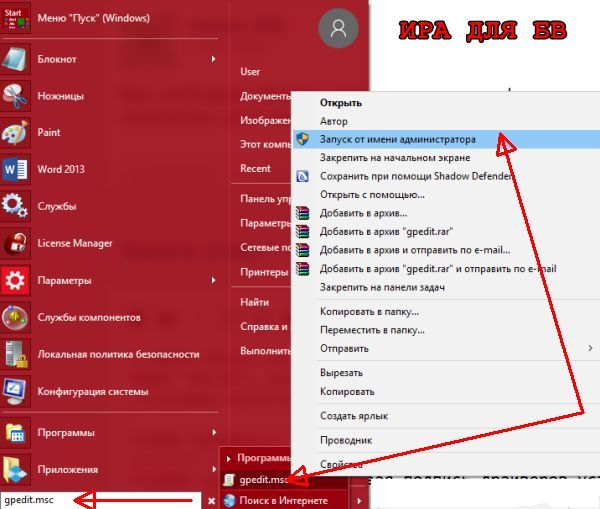Viewport: 600px width, 509px height.
Task: Expand the Программы submenu arrow
Action: 213,432
